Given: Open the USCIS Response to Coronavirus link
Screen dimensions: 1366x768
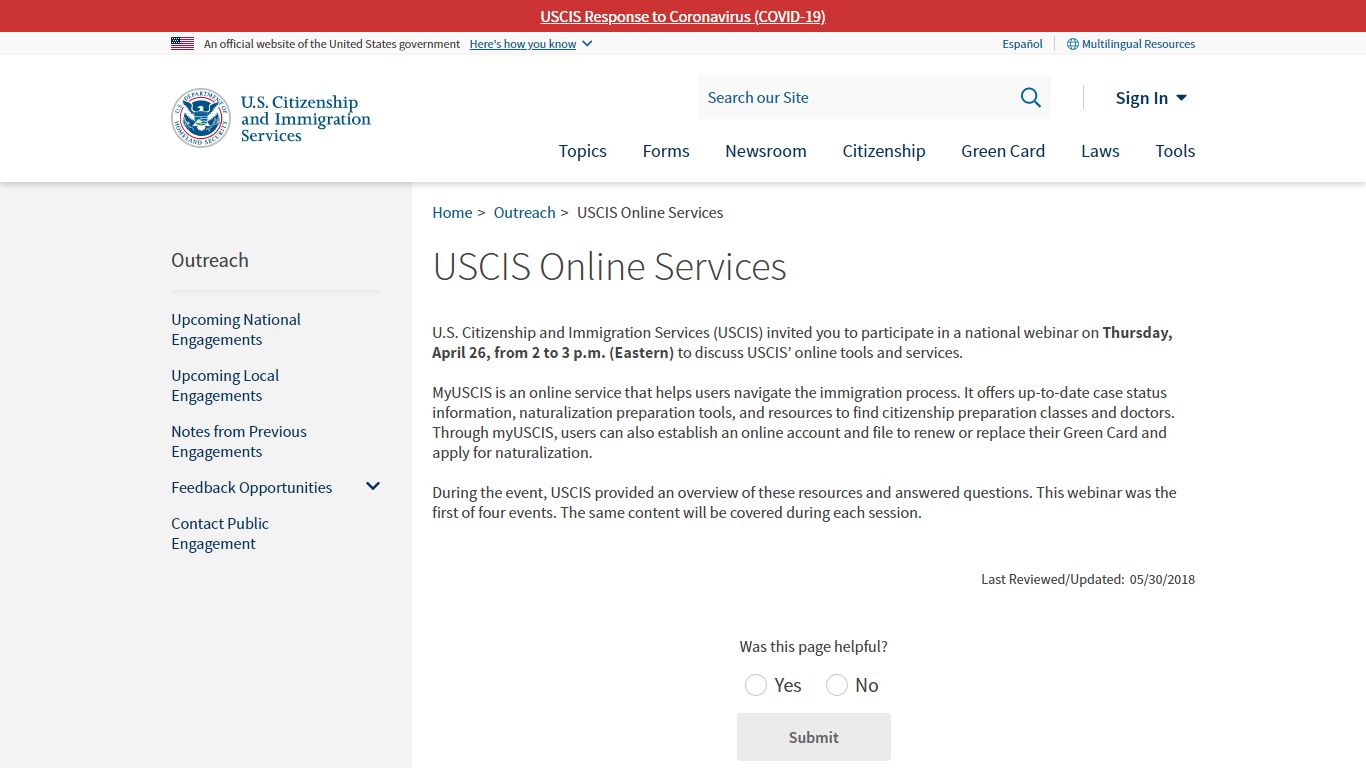Looking at the screenshot, I should pyautogui.click(x=683, y=16).
